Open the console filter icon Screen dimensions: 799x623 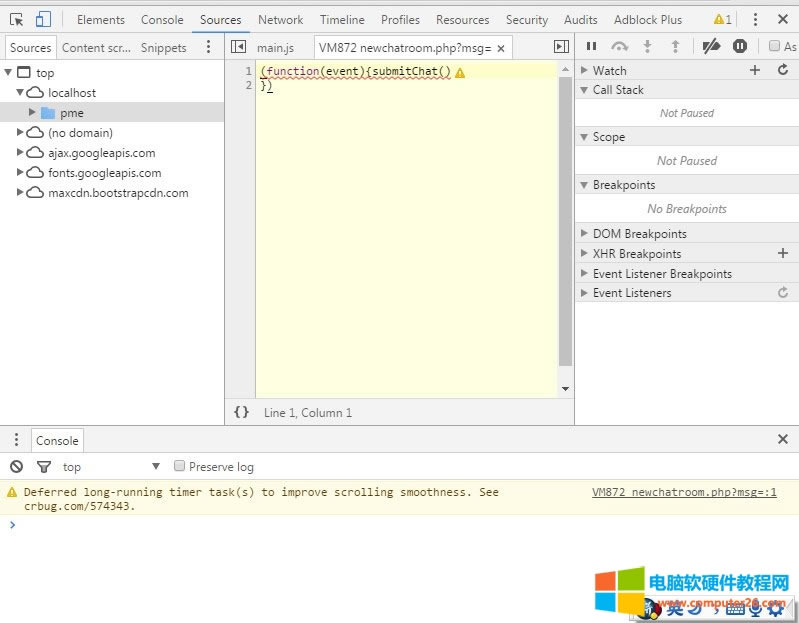(x=44, y=466)
